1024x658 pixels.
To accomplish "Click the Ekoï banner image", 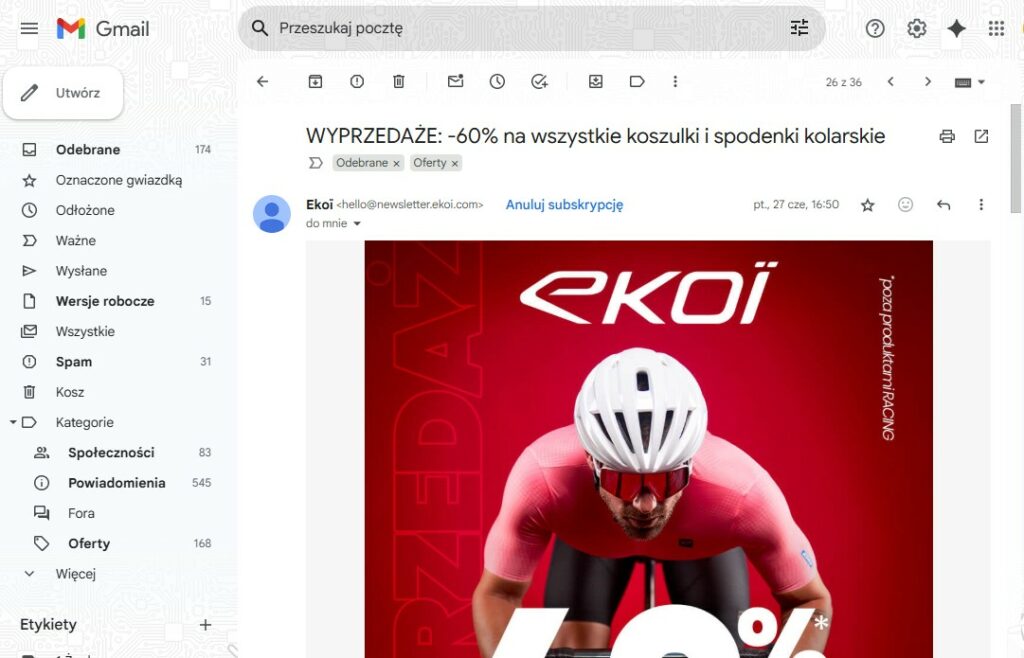I will pos(648,449).
